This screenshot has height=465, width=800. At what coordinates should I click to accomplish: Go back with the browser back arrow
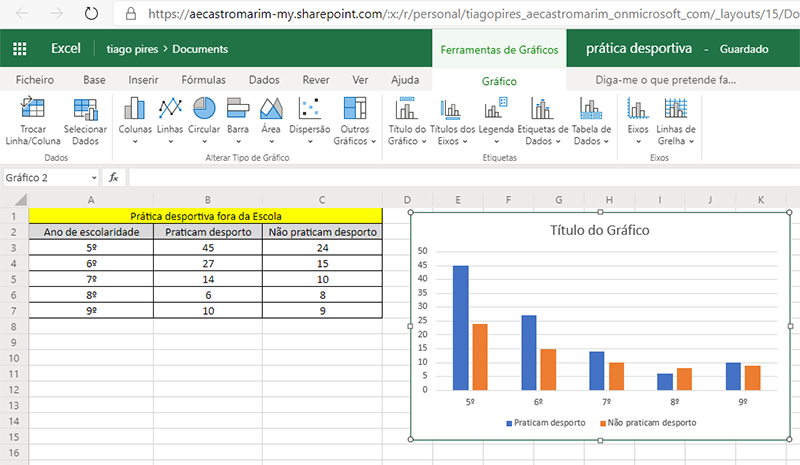coord(22,13)
